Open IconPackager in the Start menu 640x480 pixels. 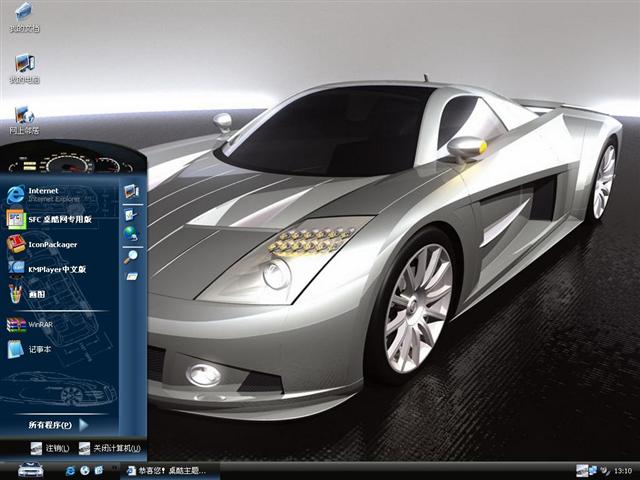coord(50,244)
